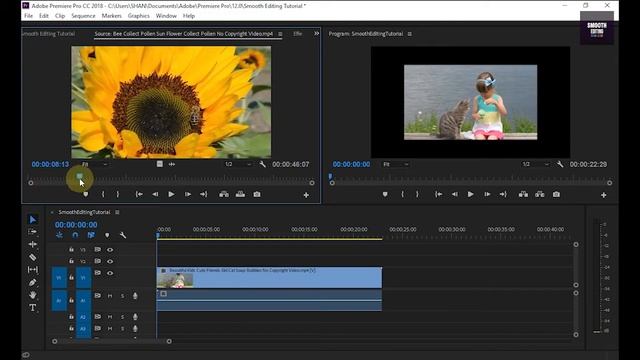Open the Sequence menu
640x360 pixels.
tap(83, 16)
